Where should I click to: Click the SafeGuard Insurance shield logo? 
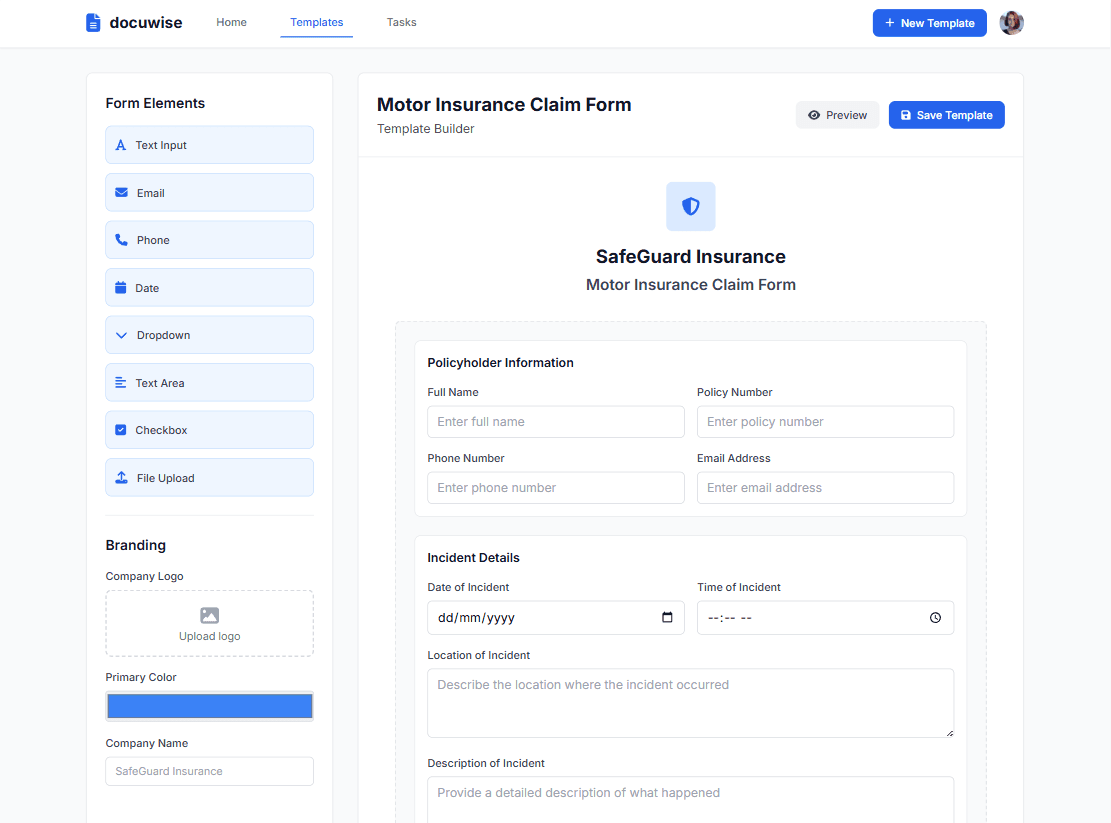(x=690, y=206)
